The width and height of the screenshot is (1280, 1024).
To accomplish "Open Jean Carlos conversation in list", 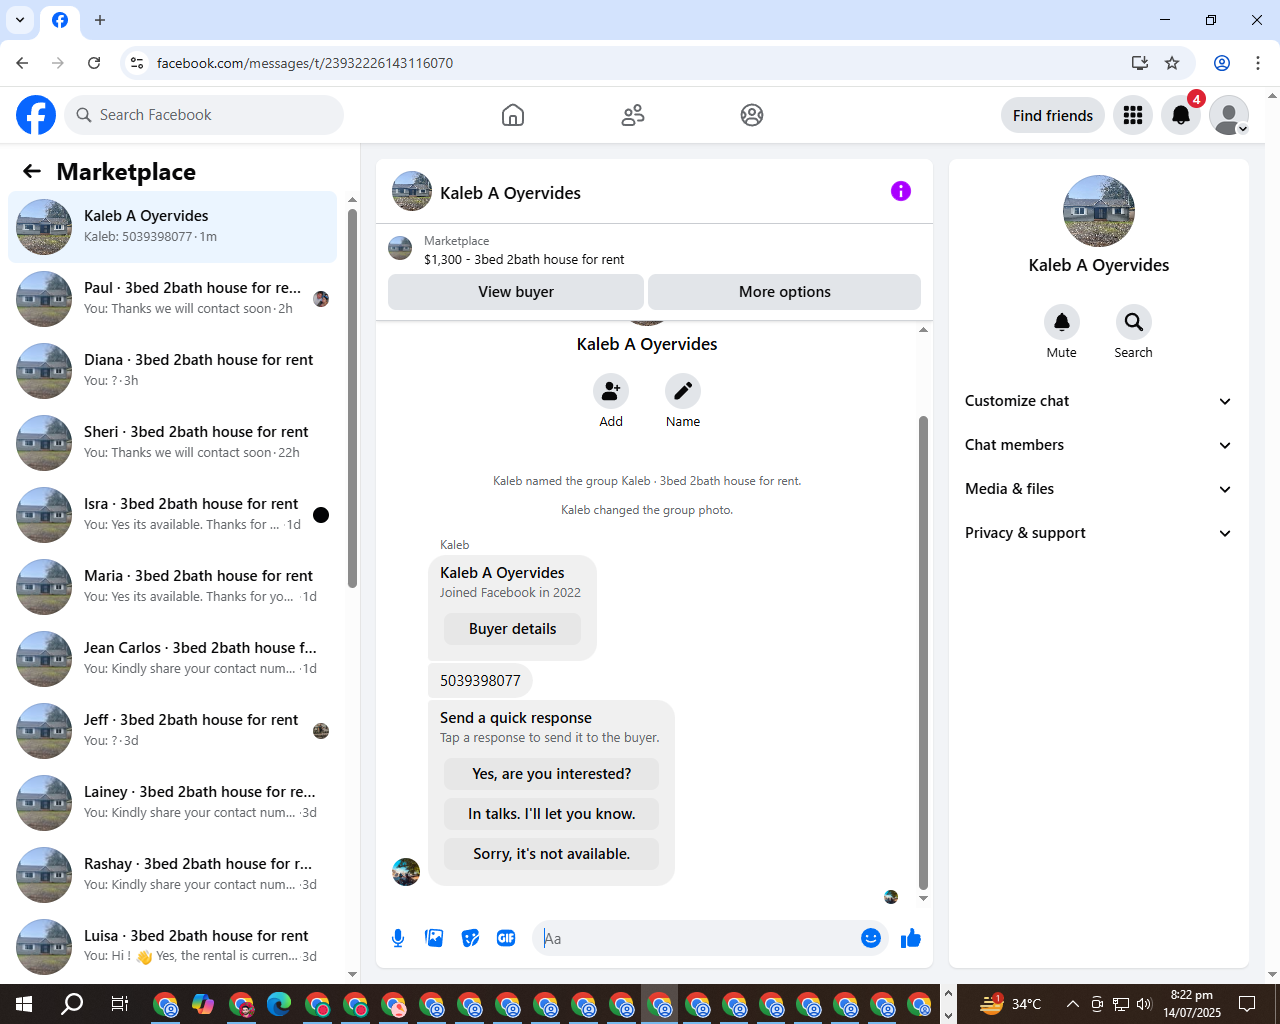I will click(172, 659).
